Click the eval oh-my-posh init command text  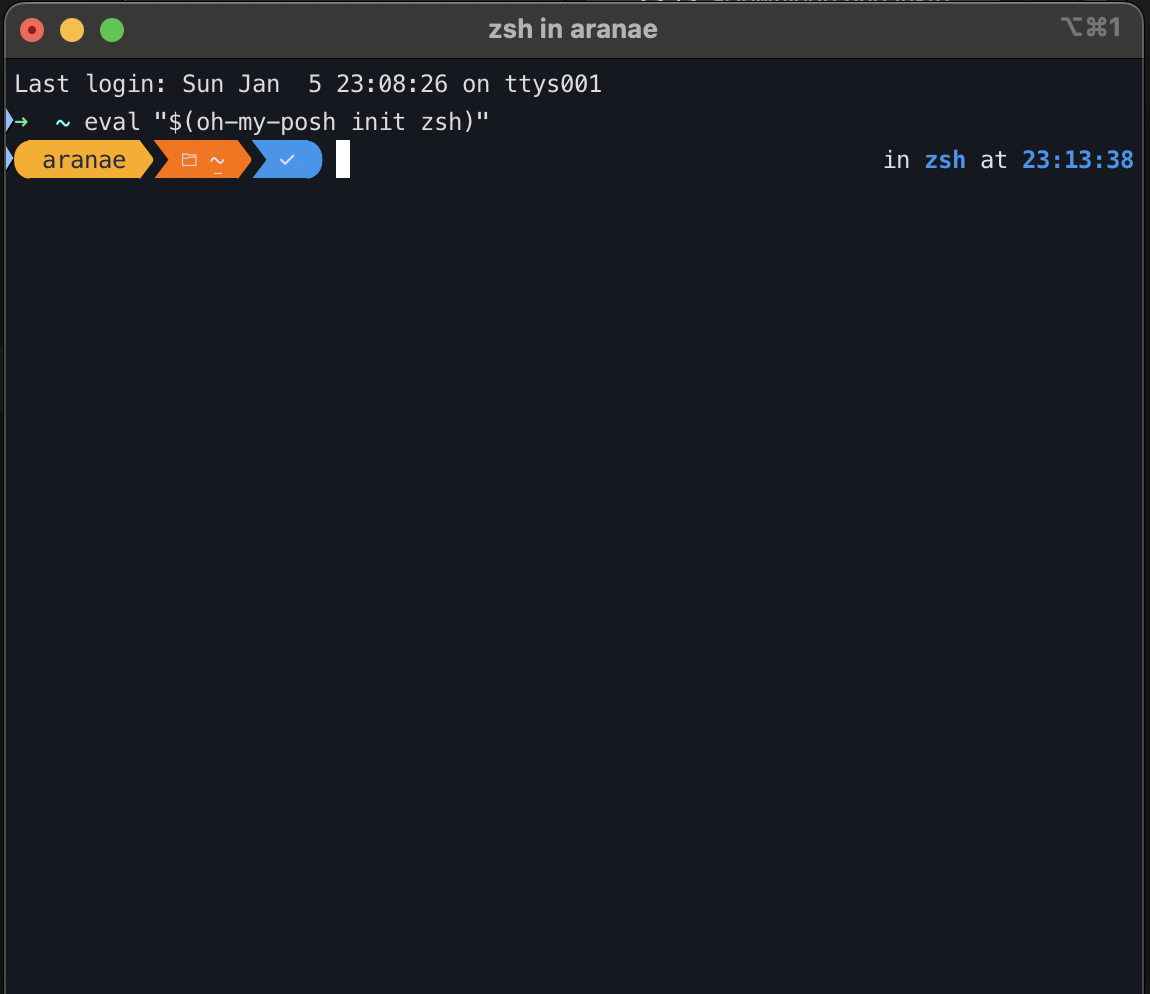click(x=287, y=122)
